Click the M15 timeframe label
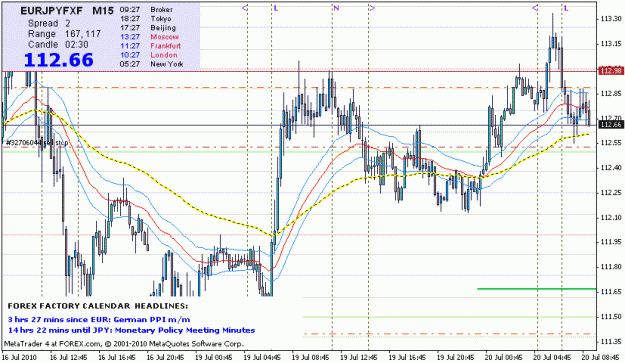 click(103, 11)
